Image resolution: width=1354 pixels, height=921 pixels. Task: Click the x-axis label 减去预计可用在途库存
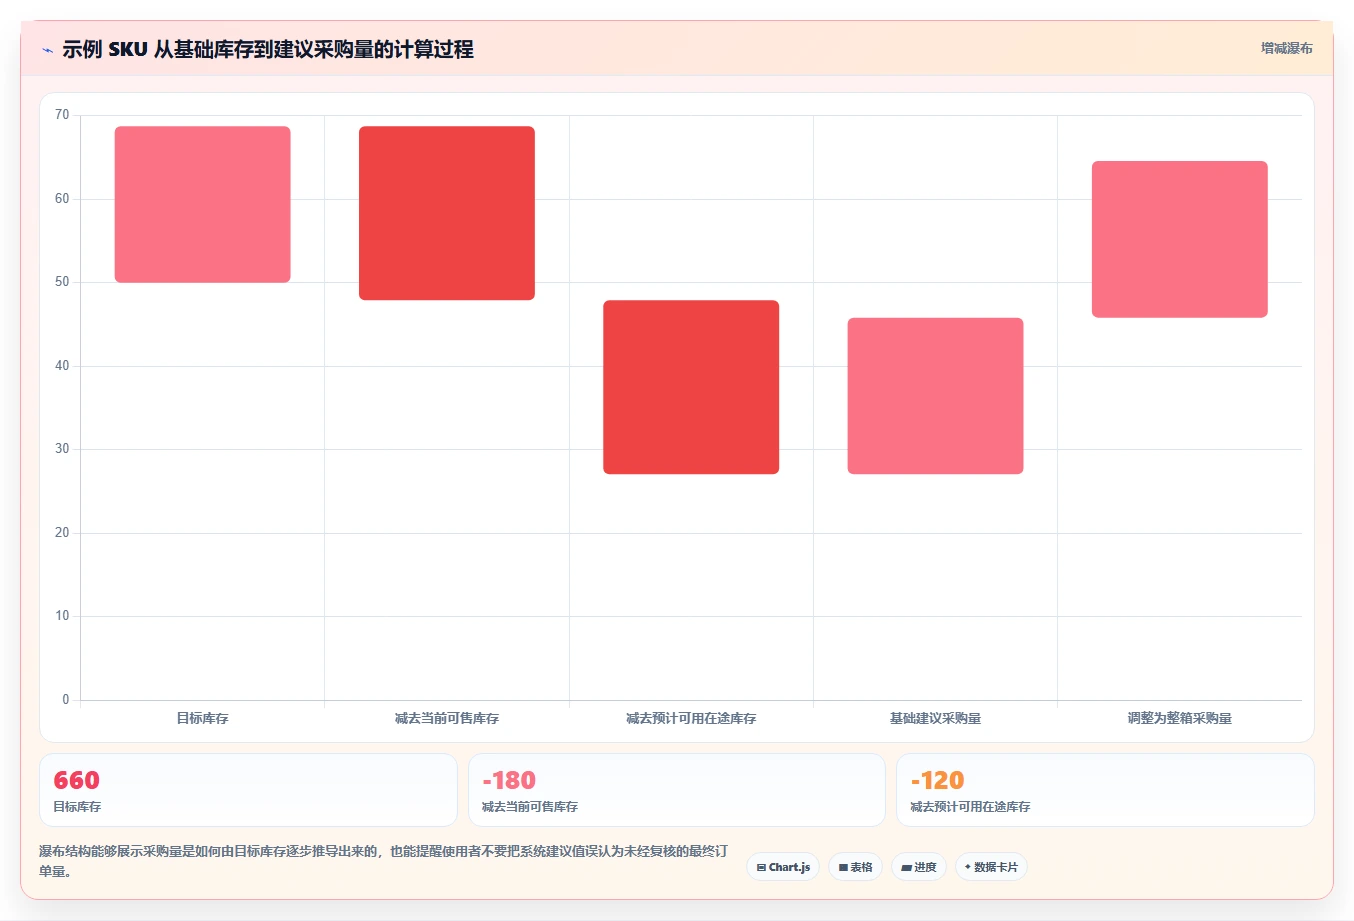[x=691, y=718]
